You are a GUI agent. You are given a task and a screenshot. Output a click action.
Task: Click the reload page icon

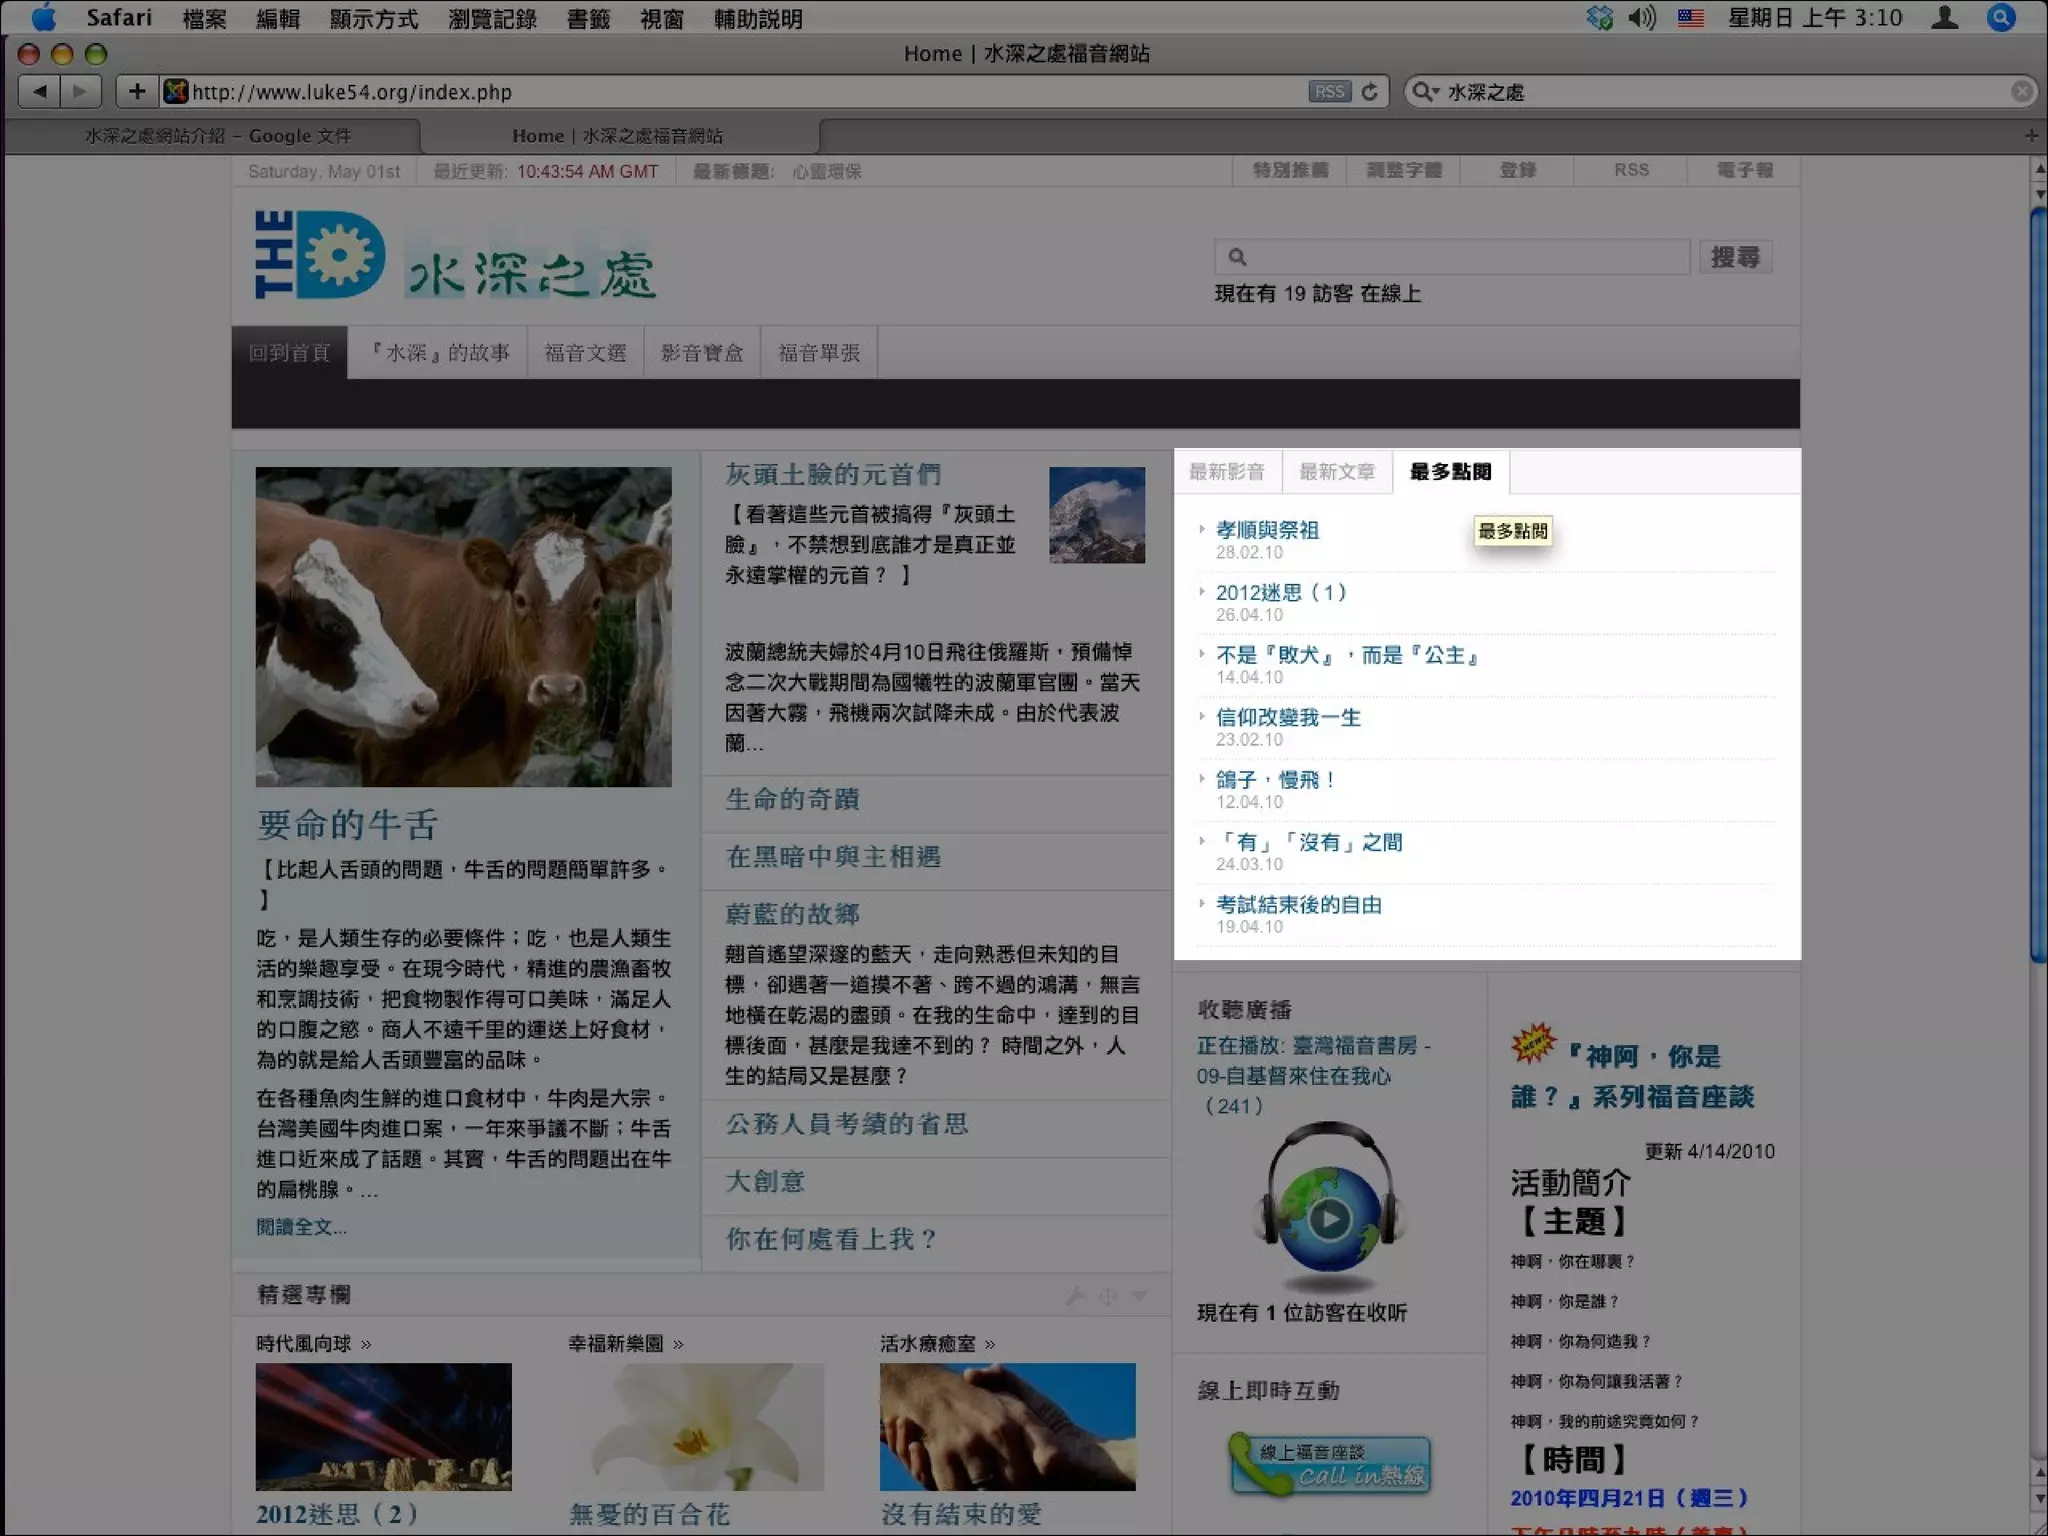pyautogui.click(x=1370, y=92)
